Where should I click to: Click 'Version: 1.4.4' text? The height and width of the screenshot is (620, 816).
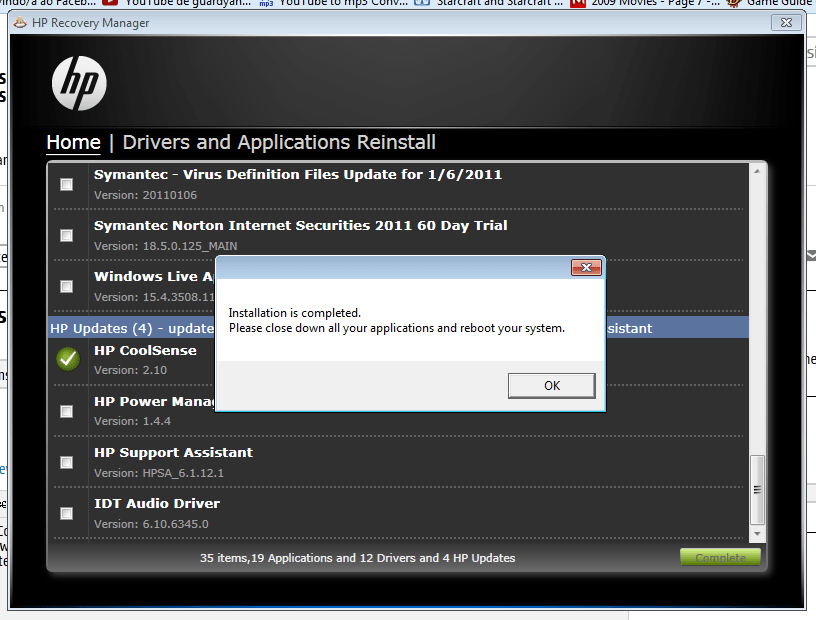click(x=132, y=421)
